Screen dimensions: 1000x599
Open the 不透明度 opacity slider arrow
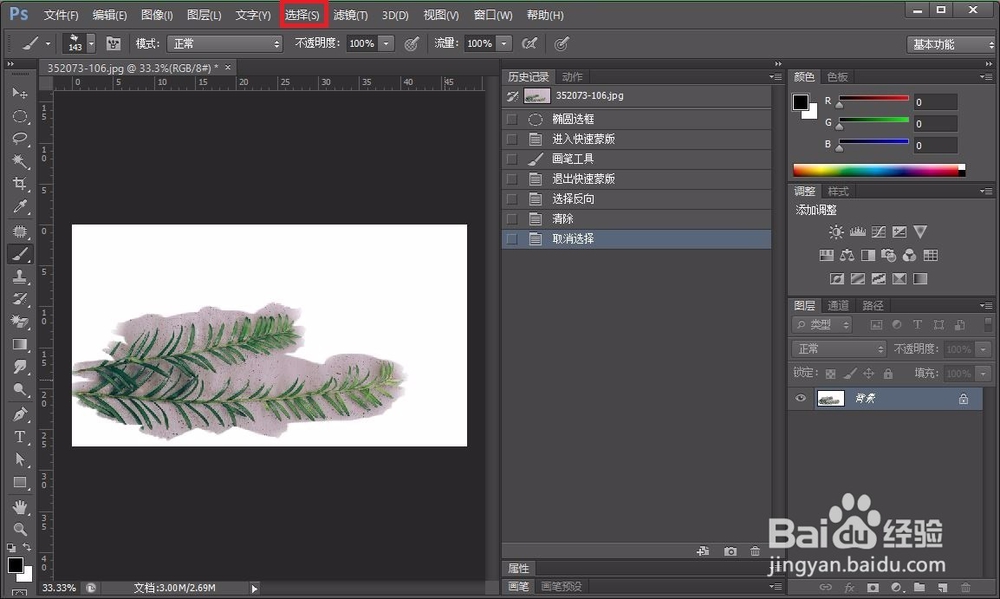pos(386,43)
